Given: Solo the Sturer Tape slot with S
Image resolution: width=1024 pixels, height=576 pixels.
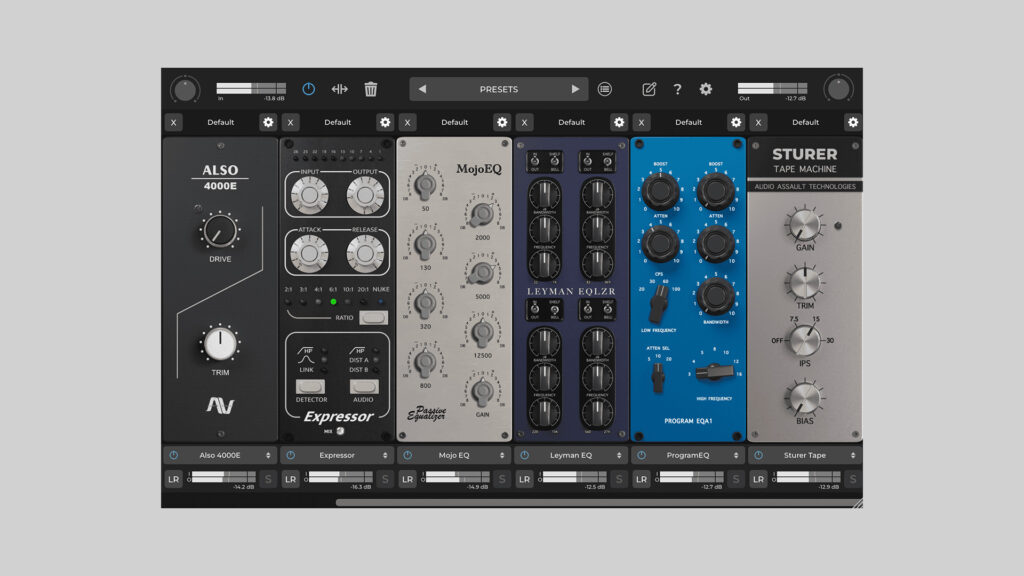Looking at the screenshot, I should (853, 479).
